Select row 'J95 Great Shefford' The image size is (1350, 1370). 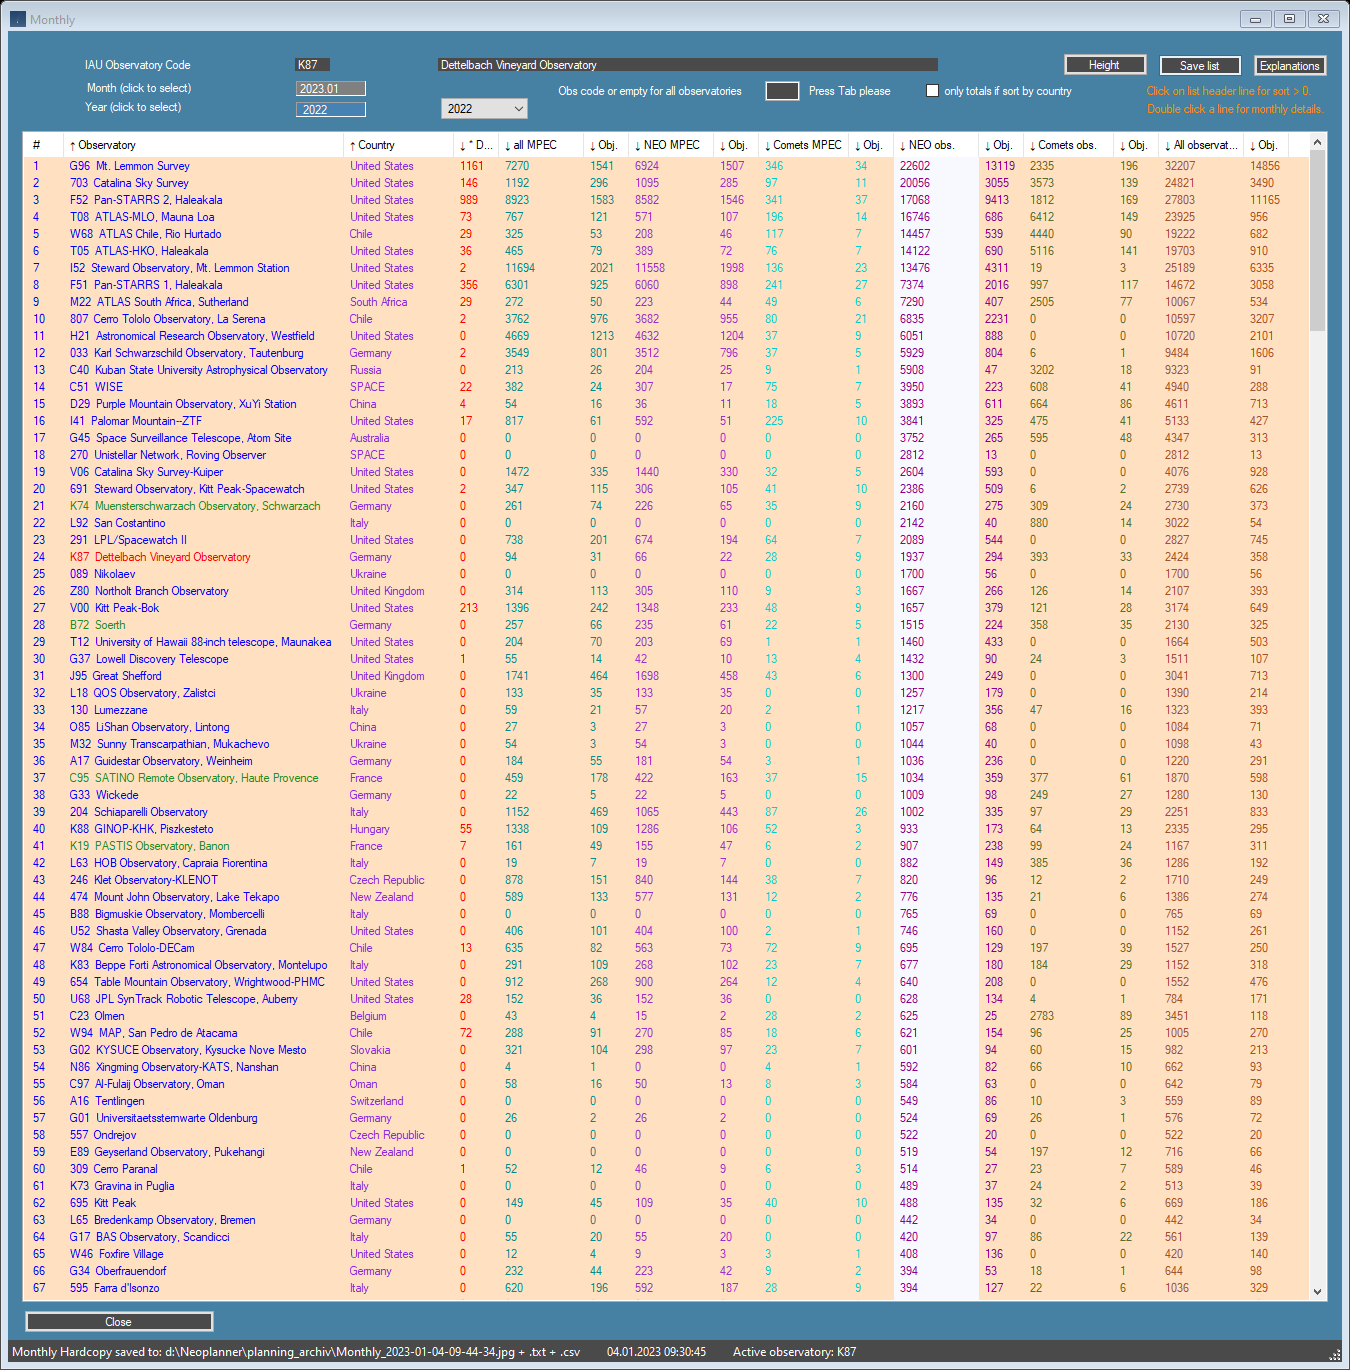(665, 676)
